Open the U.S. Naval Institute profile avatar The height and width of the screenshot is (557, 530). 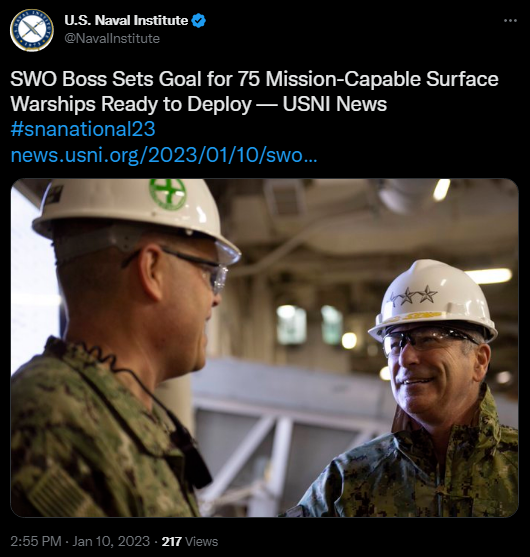coord(32,31)
